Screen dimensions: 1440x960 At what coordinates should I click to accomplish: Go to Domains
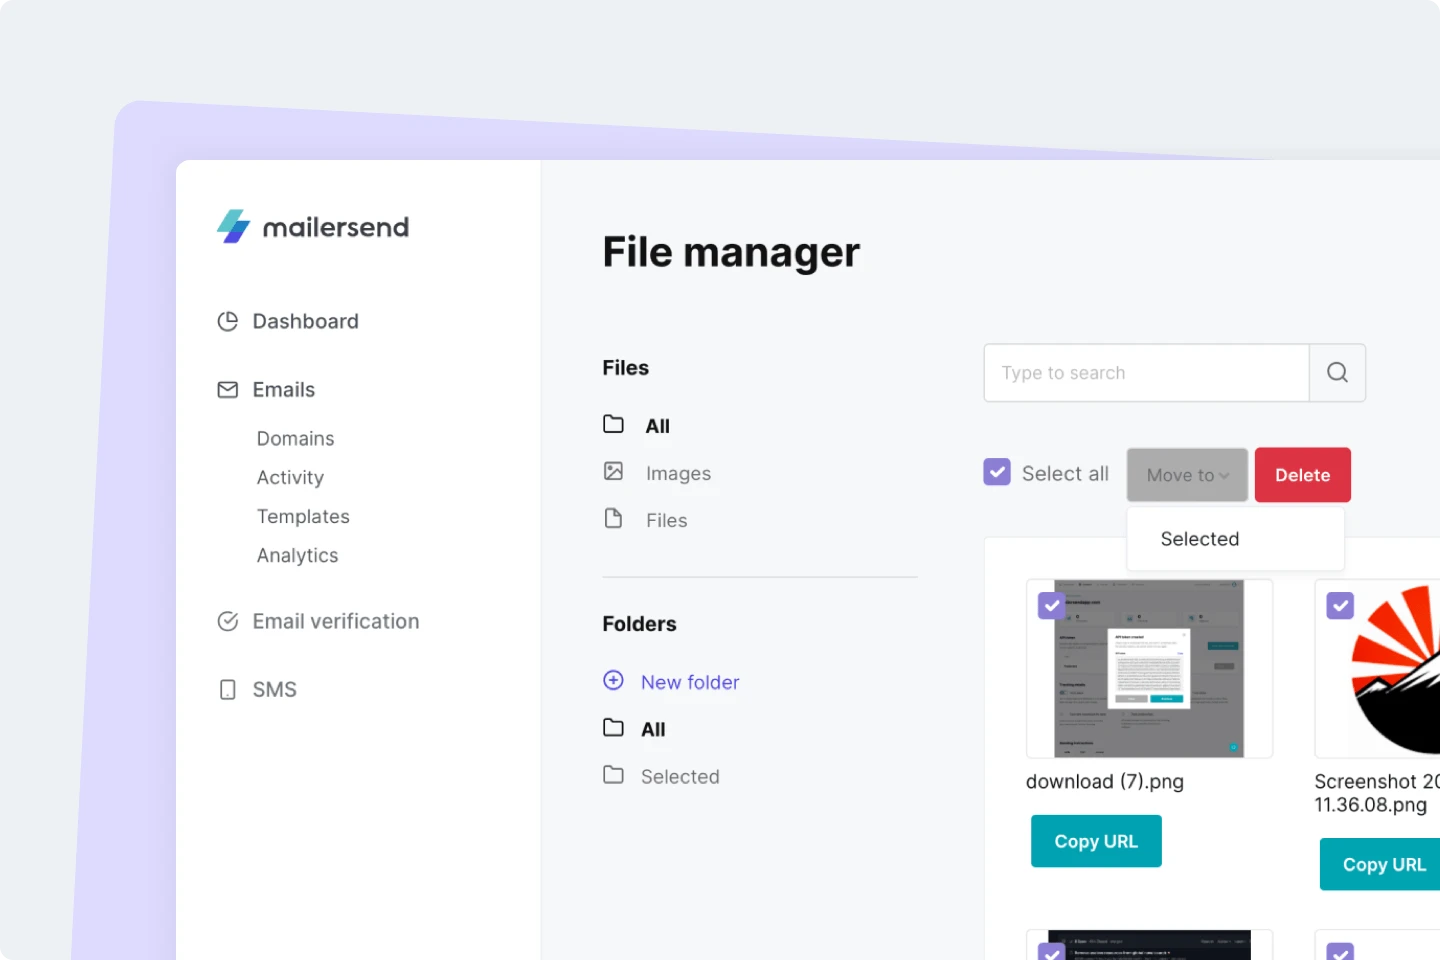295,439
